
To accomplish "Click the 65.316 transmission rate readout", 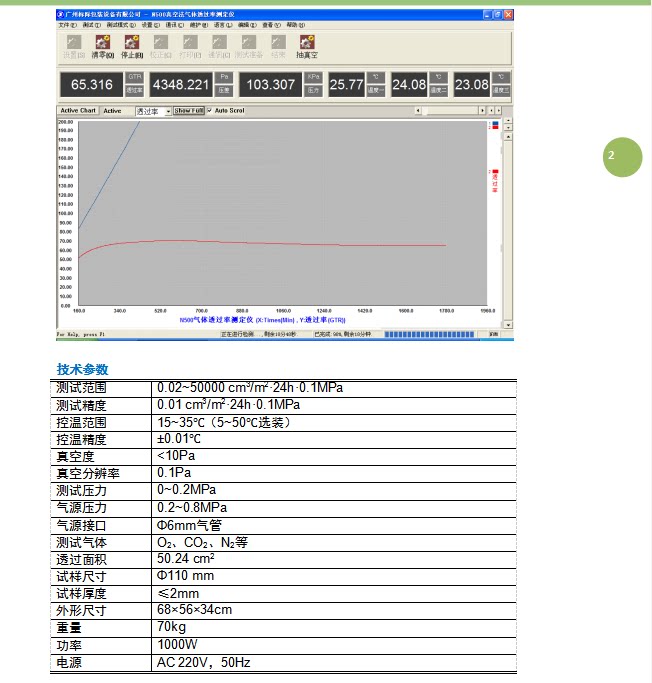I will (92, 85).
